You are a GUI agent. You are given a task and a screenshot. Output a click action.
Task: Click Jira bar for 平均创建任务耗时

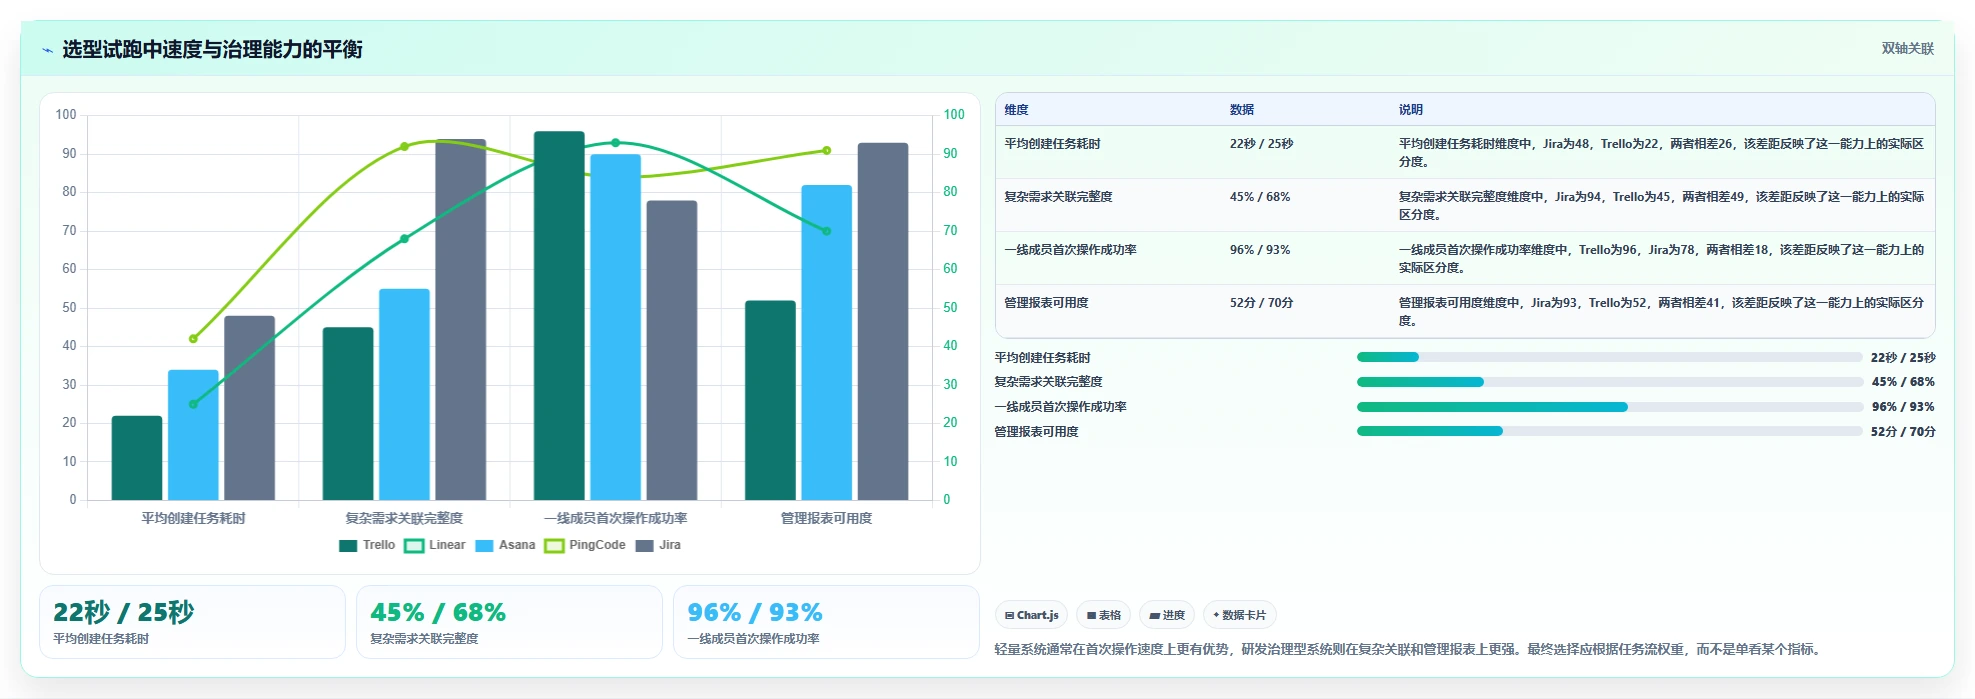[249, 408]
